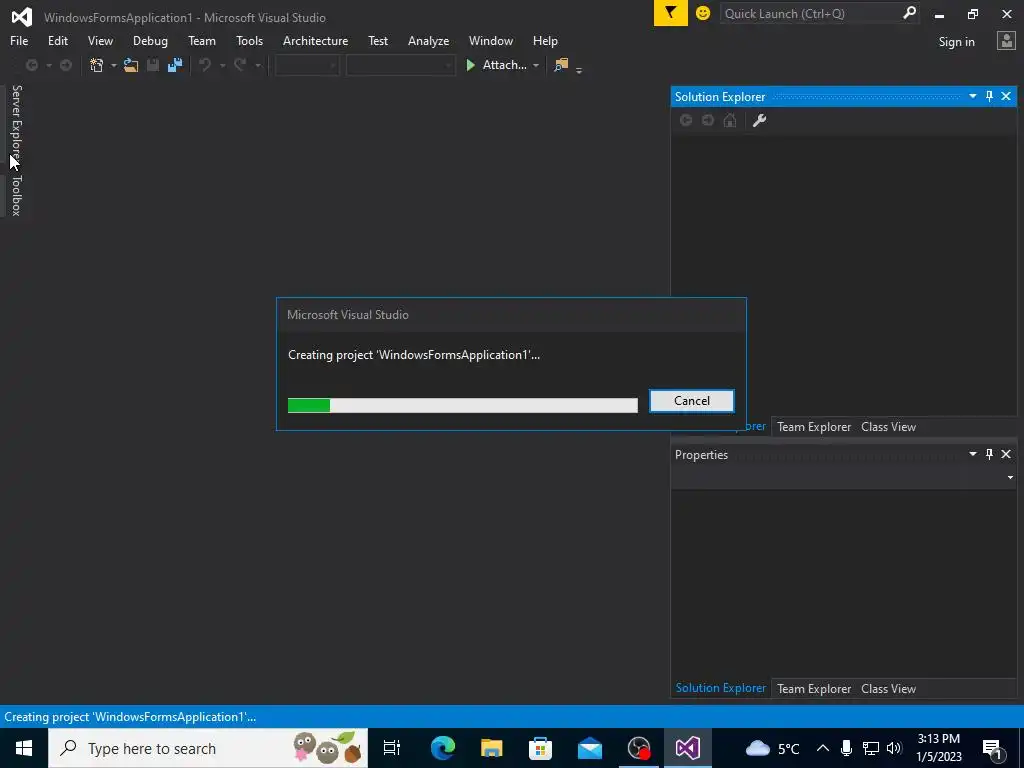Open the File menu
This screenshot has width=1024, height=768.
tap(19, 40)
